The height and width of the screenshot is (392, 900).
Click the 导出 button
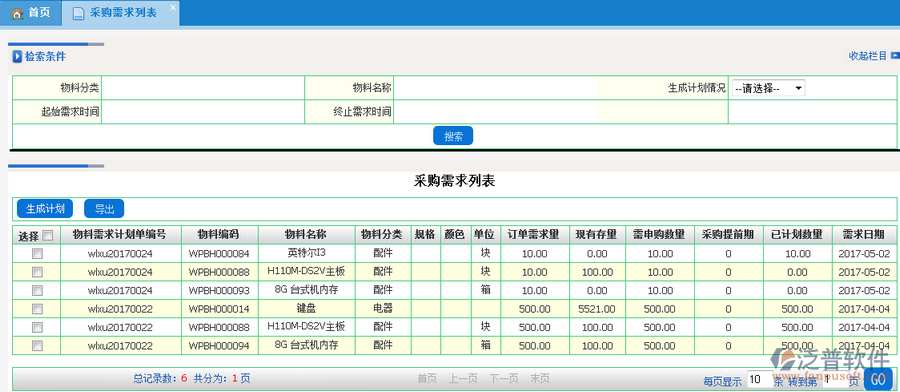(104, 208)
